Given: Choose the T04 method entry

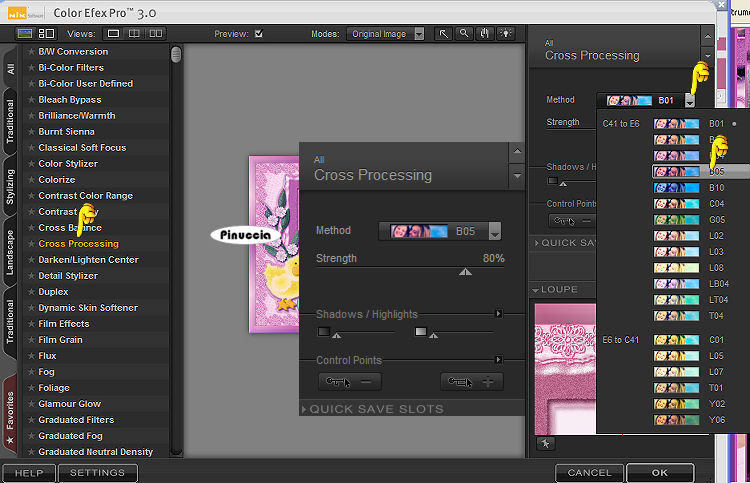Looking at the screenshot, I should pyautogui.click(x=716, y=316).
